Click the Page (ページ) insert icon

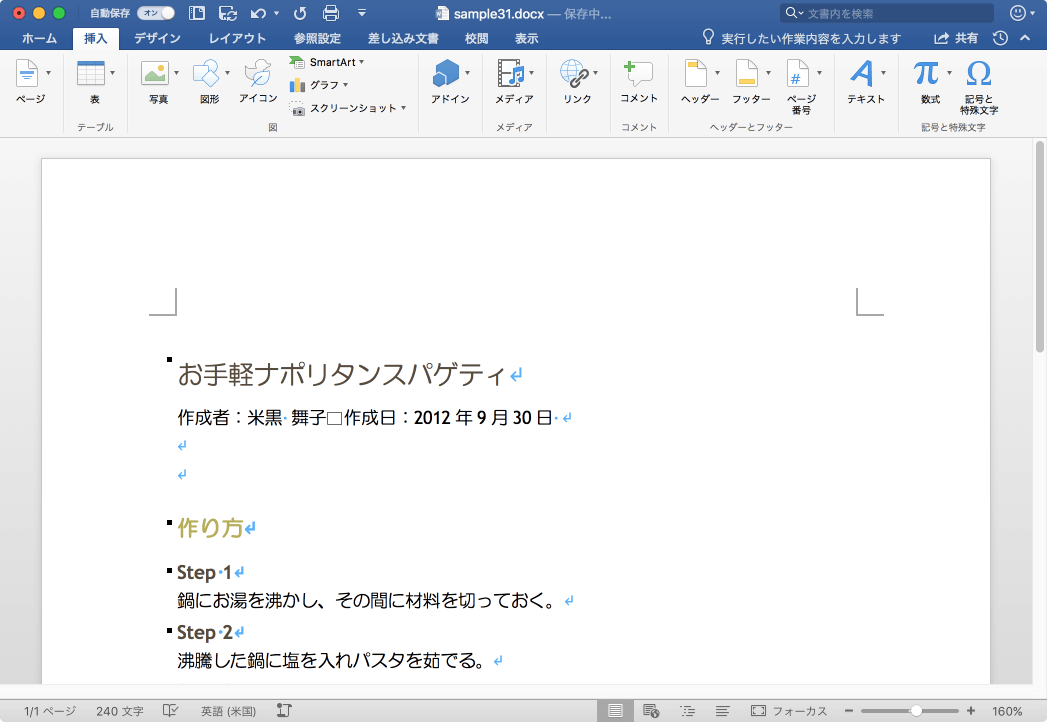tap(27, 74)
